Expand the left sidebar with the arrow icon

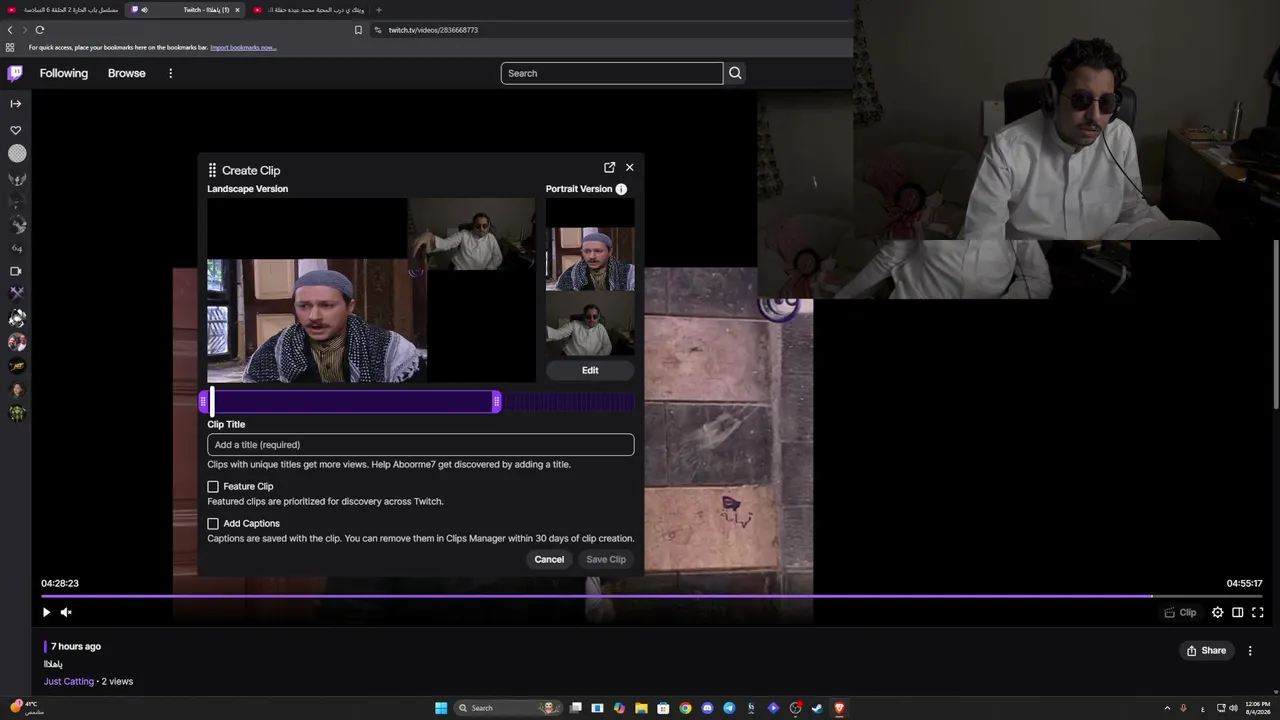pyautogui.click(x=16, y=104)
